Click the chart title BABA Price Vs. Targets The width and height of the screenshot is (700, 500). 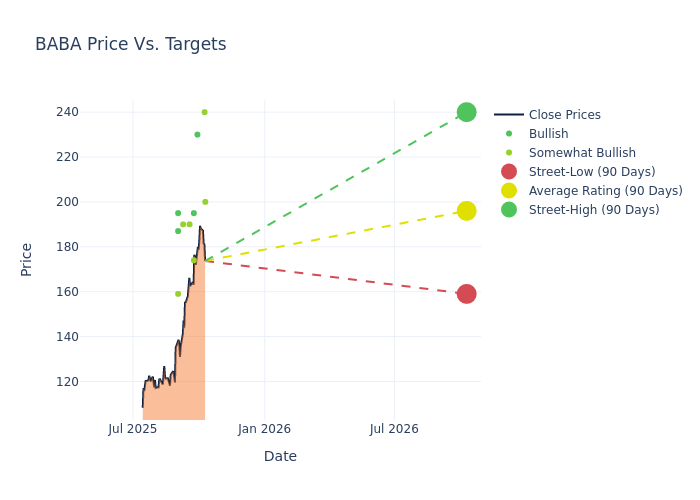(x=130, y=44)
